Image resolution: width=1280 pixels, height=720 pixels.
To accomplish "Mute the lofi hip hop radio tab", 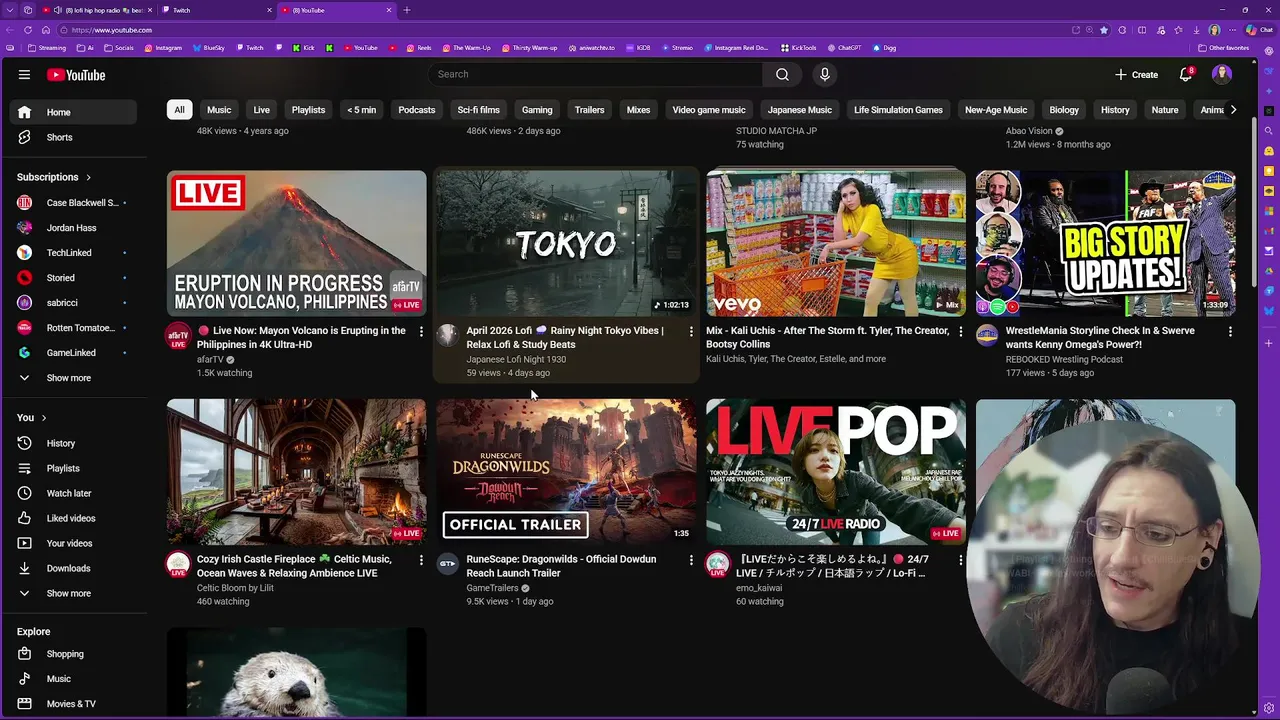I will [57, 10].
